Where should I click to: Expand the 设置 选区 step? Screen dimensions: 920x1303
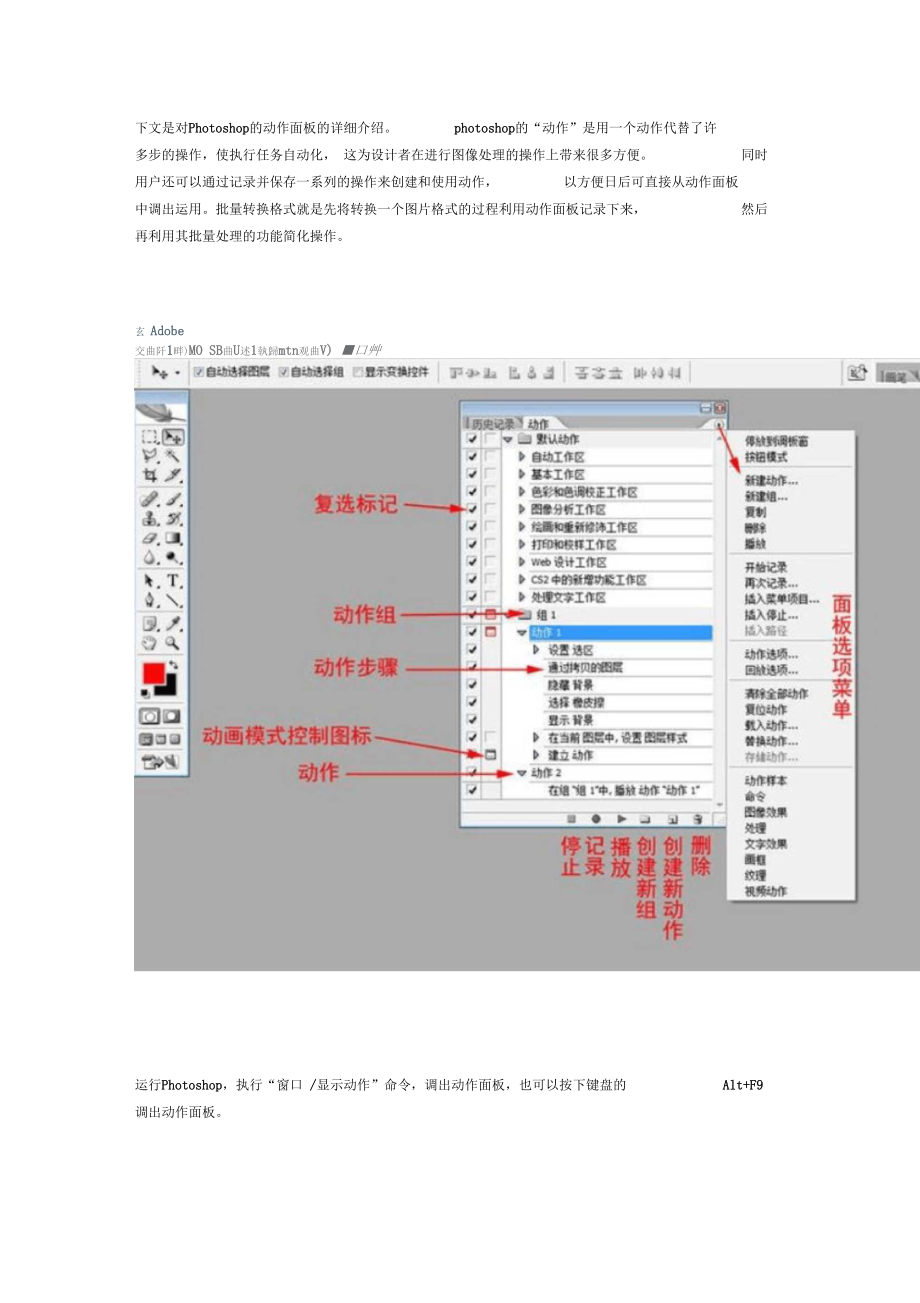point(536,650)
